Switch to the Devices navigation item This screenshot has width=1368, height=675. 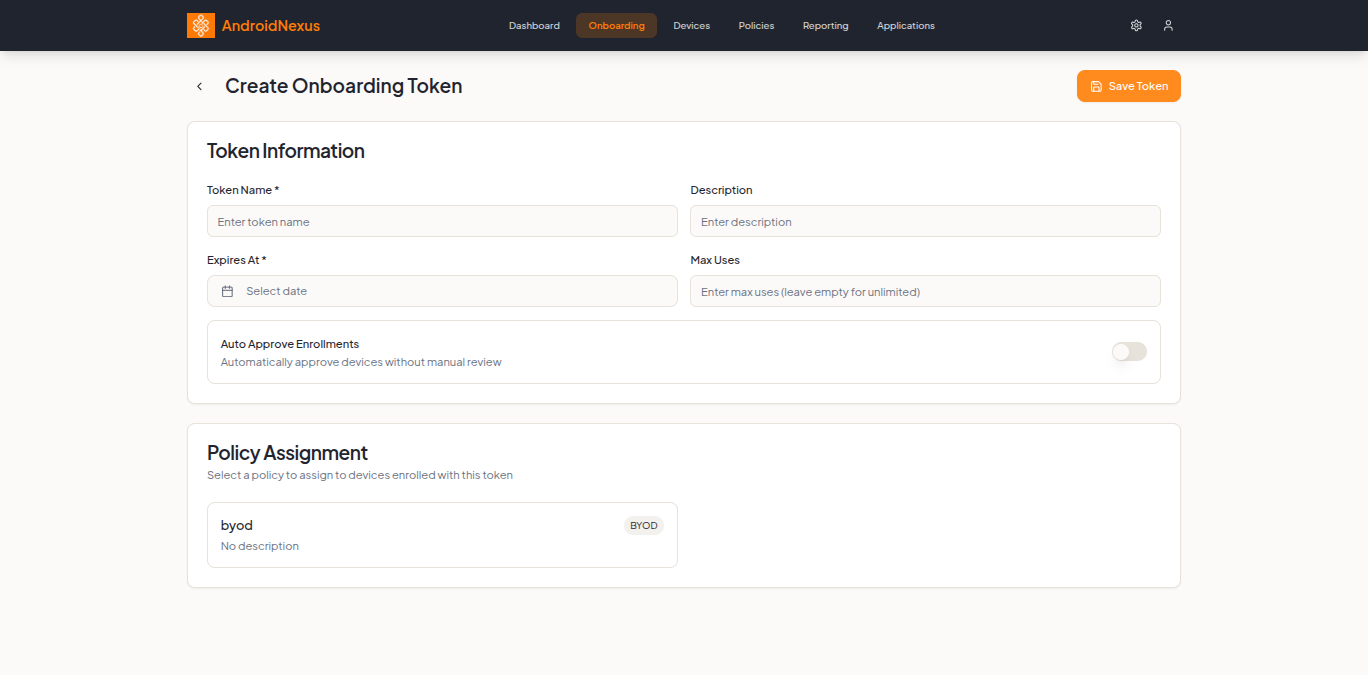click(x=691, y=25)
